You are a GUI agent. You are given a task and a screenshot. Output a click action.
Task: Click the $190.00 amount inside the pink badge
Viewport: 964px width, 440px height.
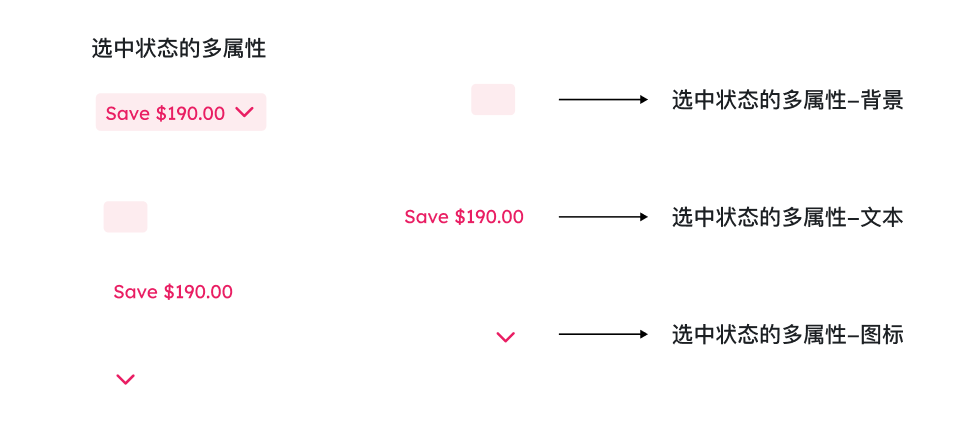pos(190,113)
